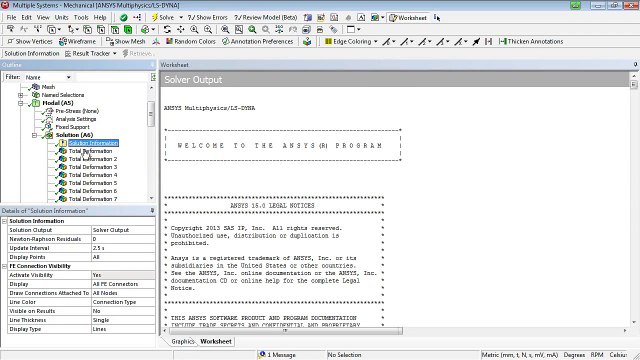Image resolution: width=640 pixels, height=360 pixels.
Task: Click the Solution Output value cell
Action: point(123,230)
